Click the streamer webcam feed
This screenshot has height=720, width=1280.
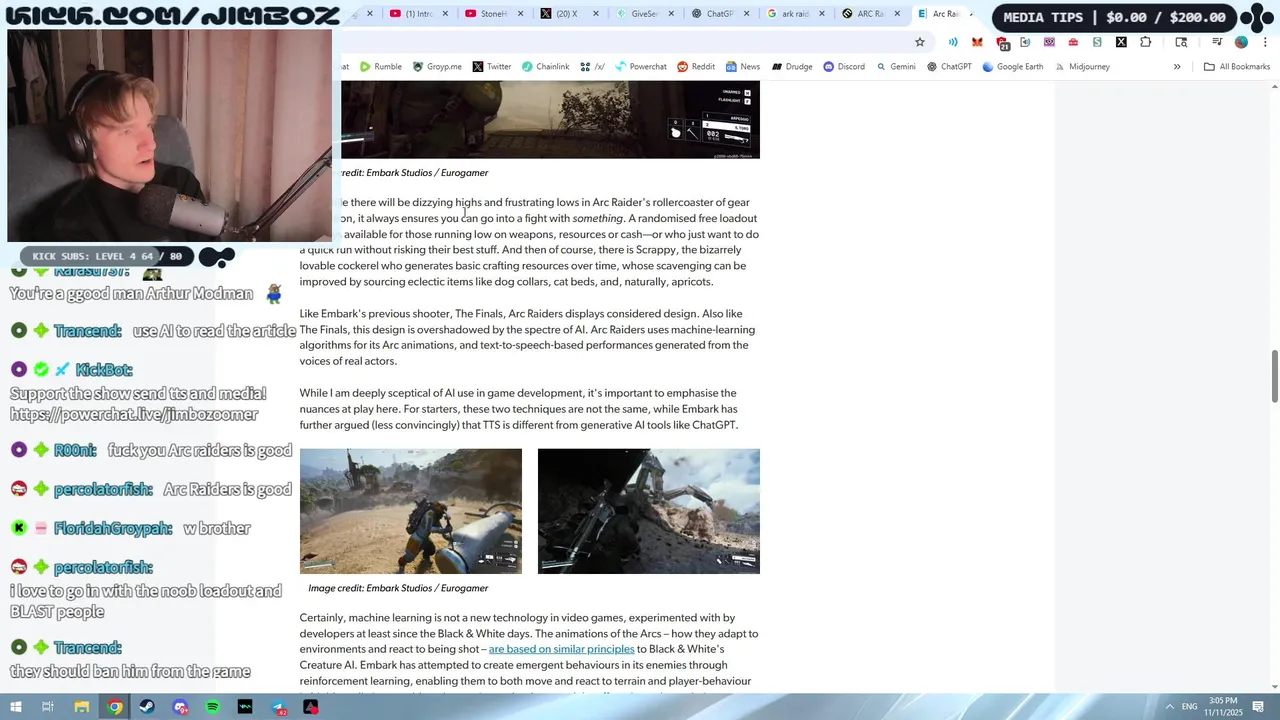point(169,135)
